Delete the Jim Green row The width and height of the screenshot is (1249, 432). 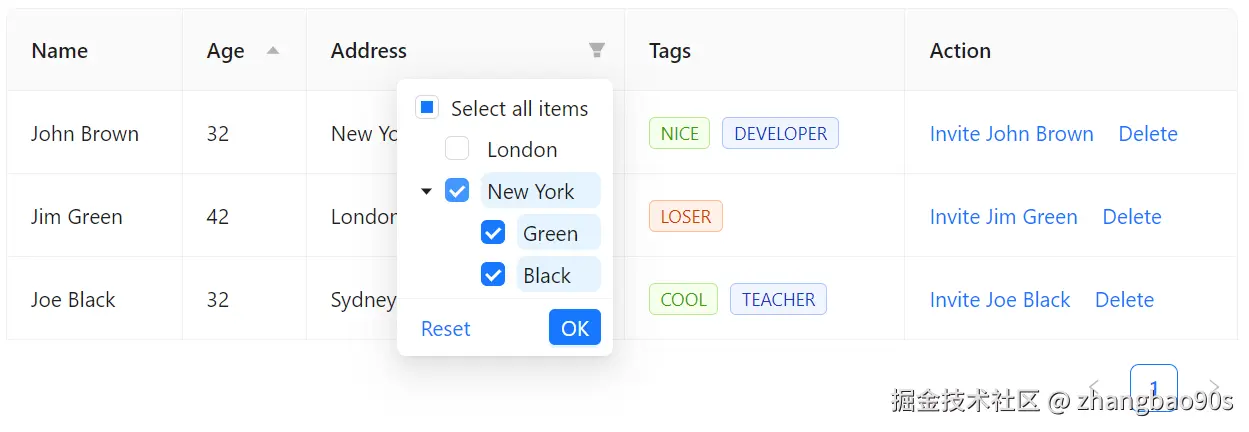[x=1132, y=217]
